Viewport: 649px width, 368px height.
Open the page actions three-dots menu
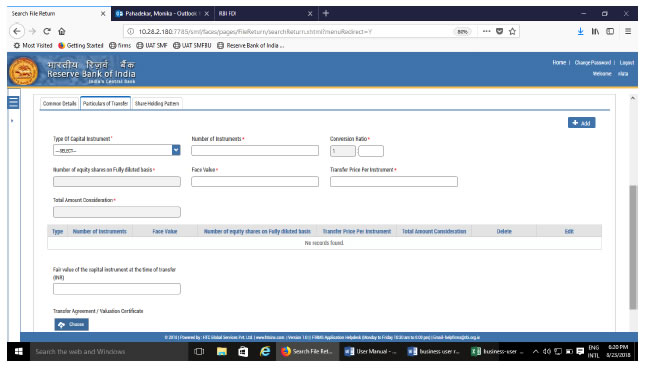486,31
